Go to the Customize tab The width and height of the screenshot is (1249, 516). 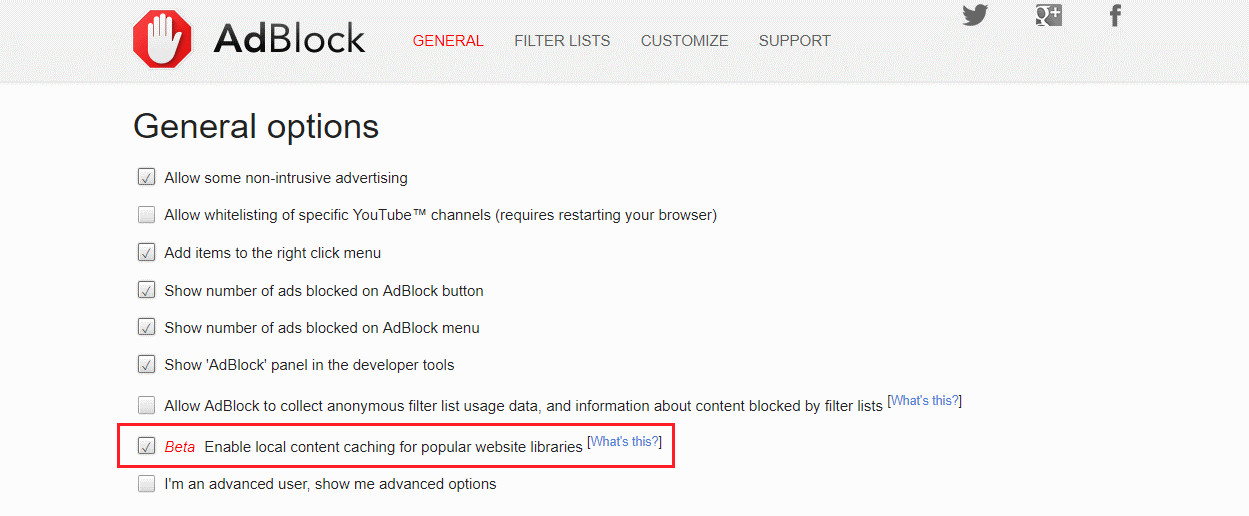click(x=684, y=41)
